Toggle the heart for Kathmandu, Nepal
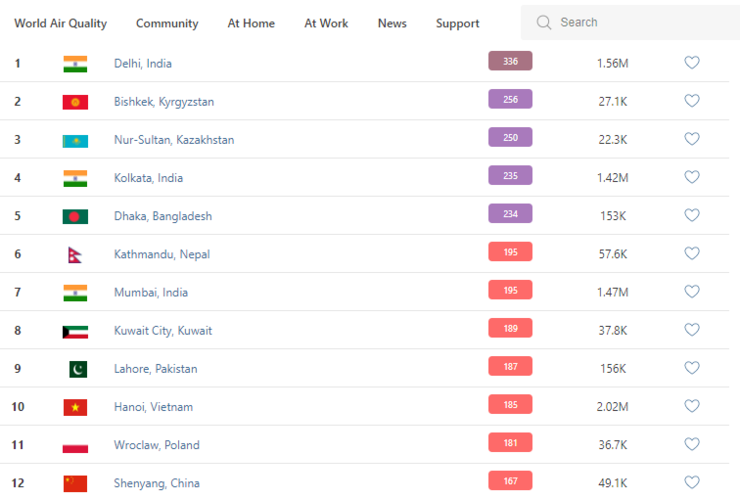740x500 pixels. click(x=692, y=254)
